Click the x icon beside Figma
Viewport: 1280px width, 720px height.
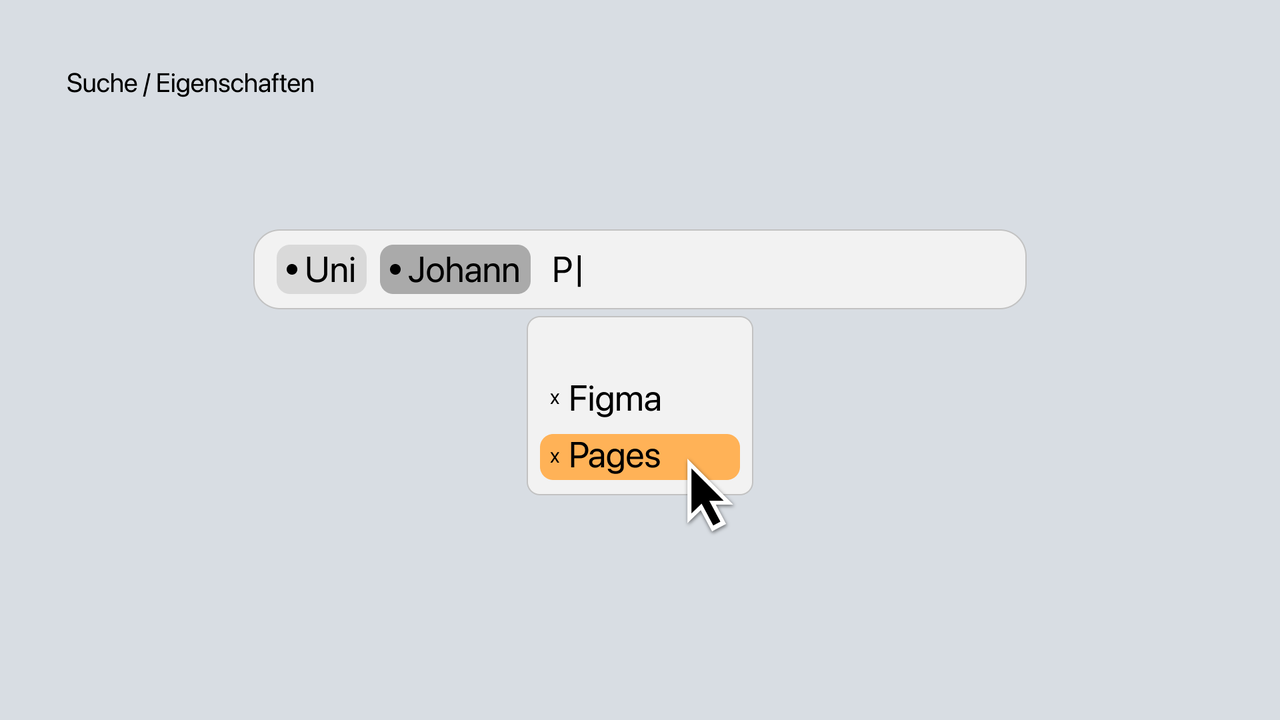point(555,399)
